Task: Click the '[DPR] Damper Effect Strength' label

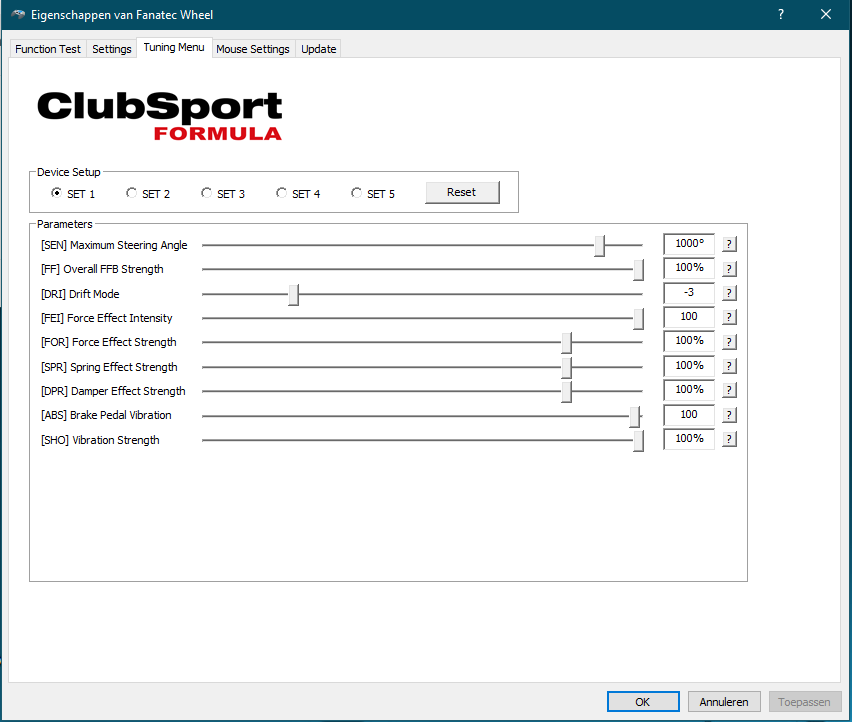Action: [113, 391]
